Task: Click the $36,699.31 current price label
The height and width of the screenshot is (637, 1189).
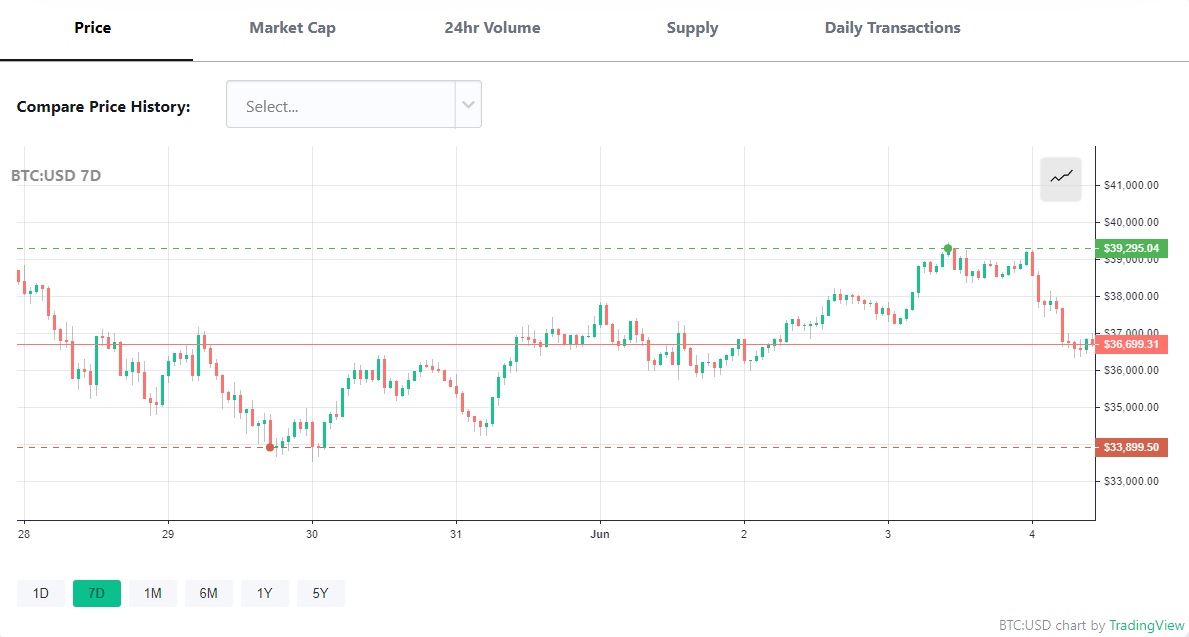Action: (x=1131, y=344)
